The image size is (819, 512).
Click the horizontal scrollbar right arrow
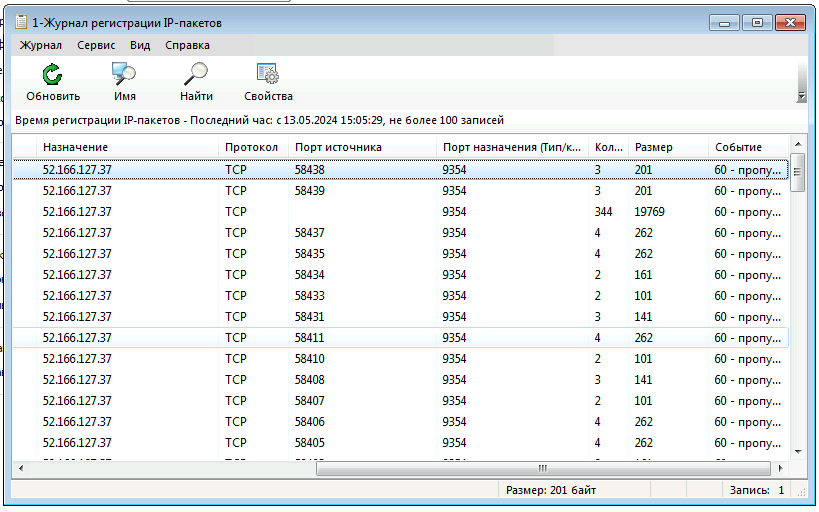tap(781, 468)
